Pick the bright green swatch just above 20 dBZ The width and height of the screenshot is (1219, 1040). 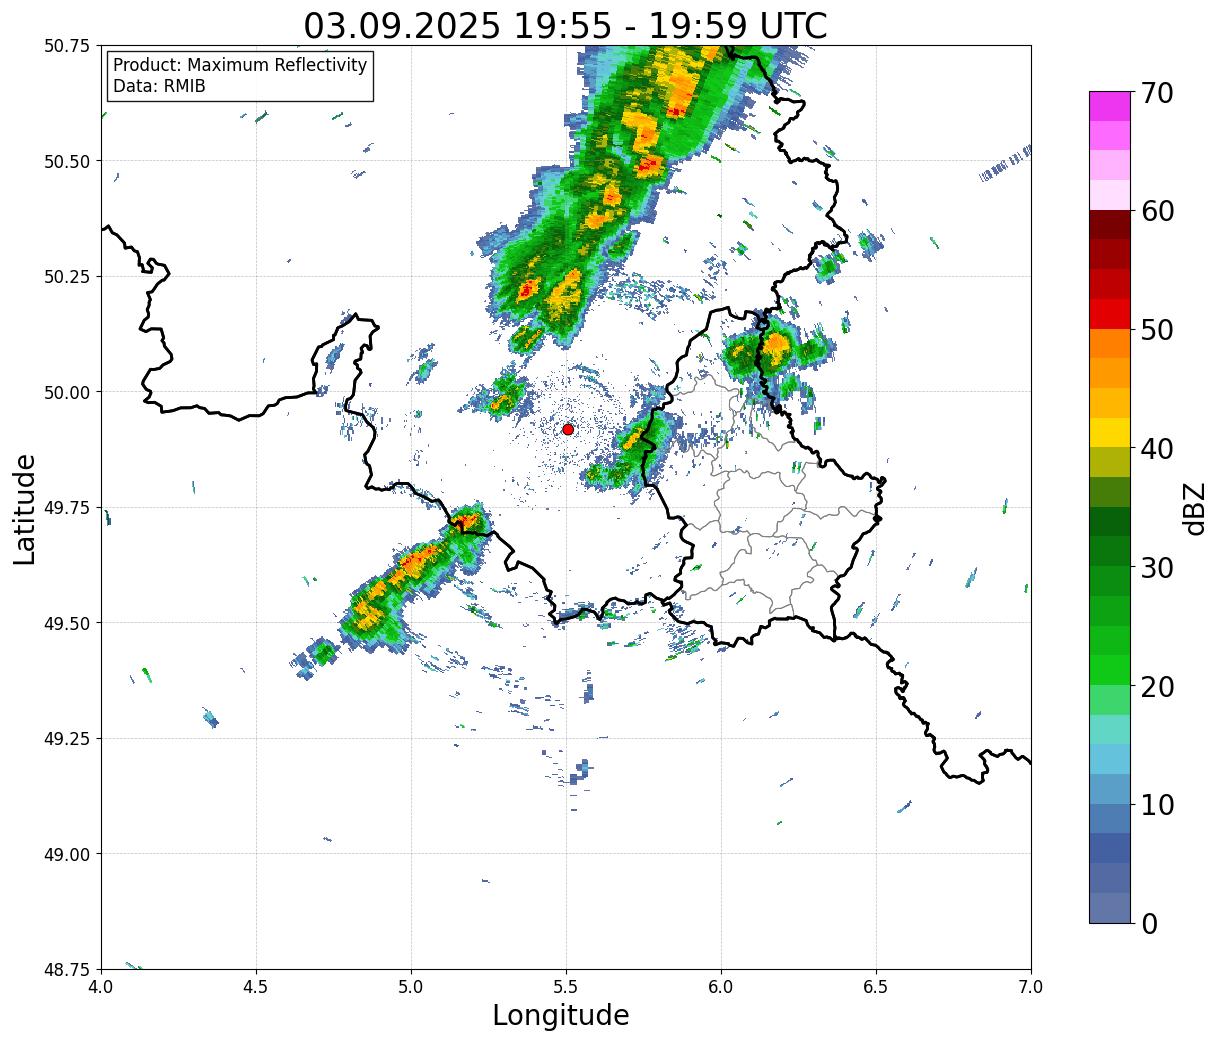(x=1110, y=670)
